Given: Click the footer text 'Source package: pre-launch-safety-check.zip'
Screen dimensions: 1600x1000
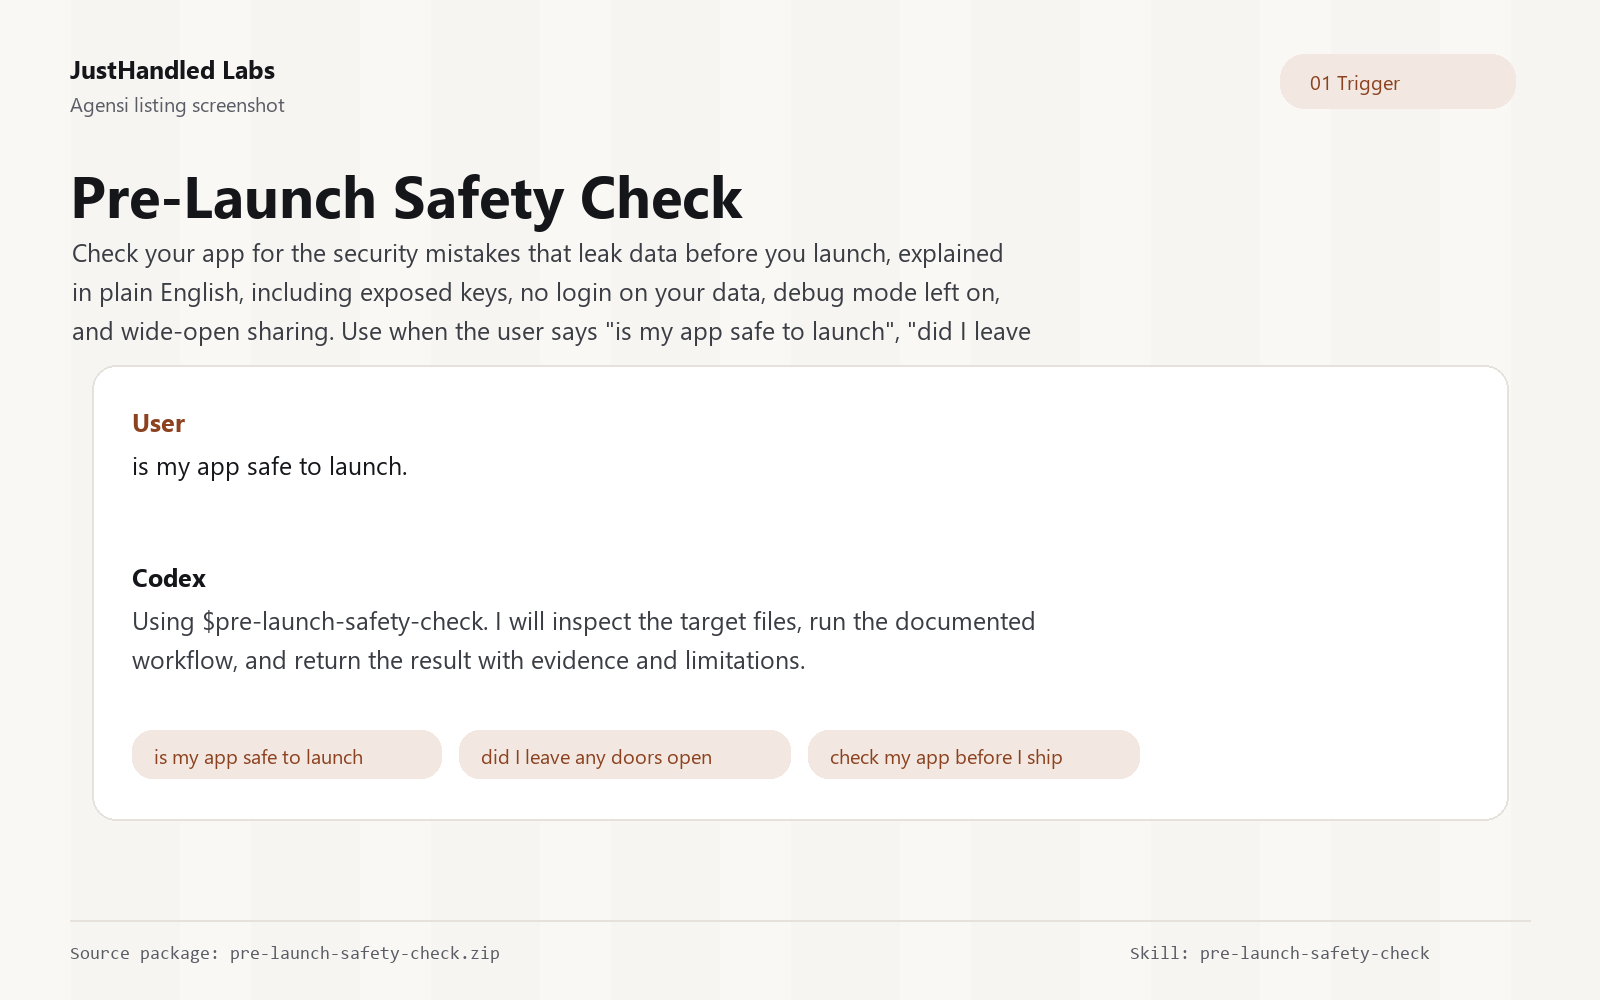Looking at the screenshot, I should click(285, 953).
